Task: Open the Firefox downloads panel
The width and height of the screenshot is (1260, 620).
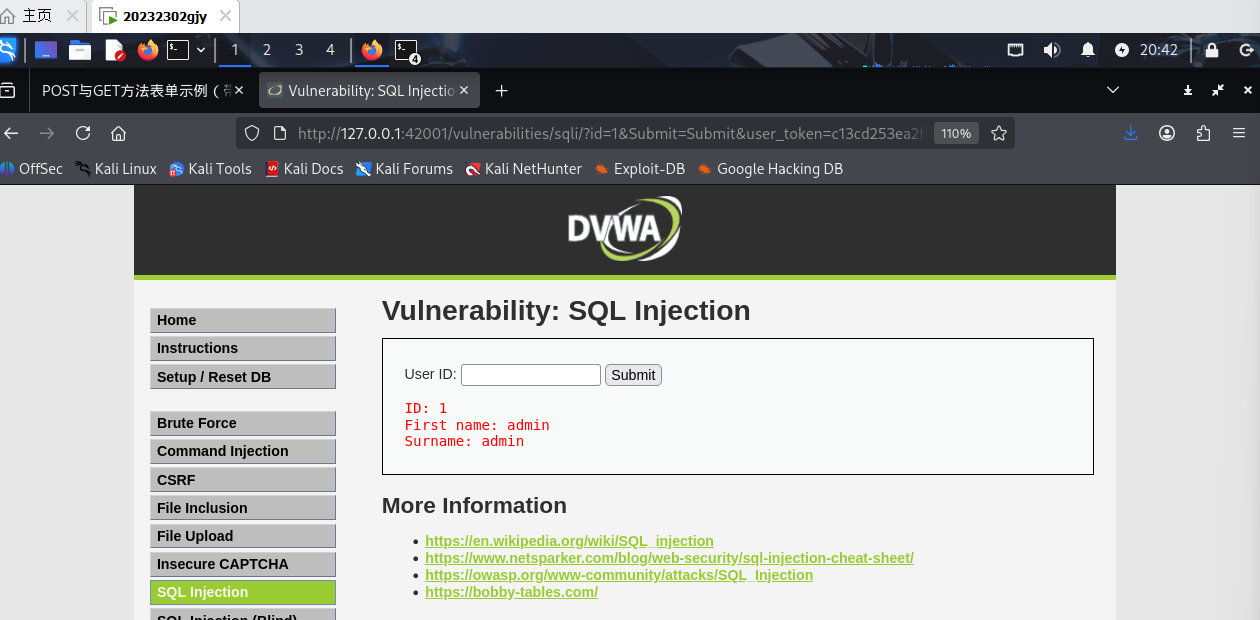Action: (x=1130, y=133)
